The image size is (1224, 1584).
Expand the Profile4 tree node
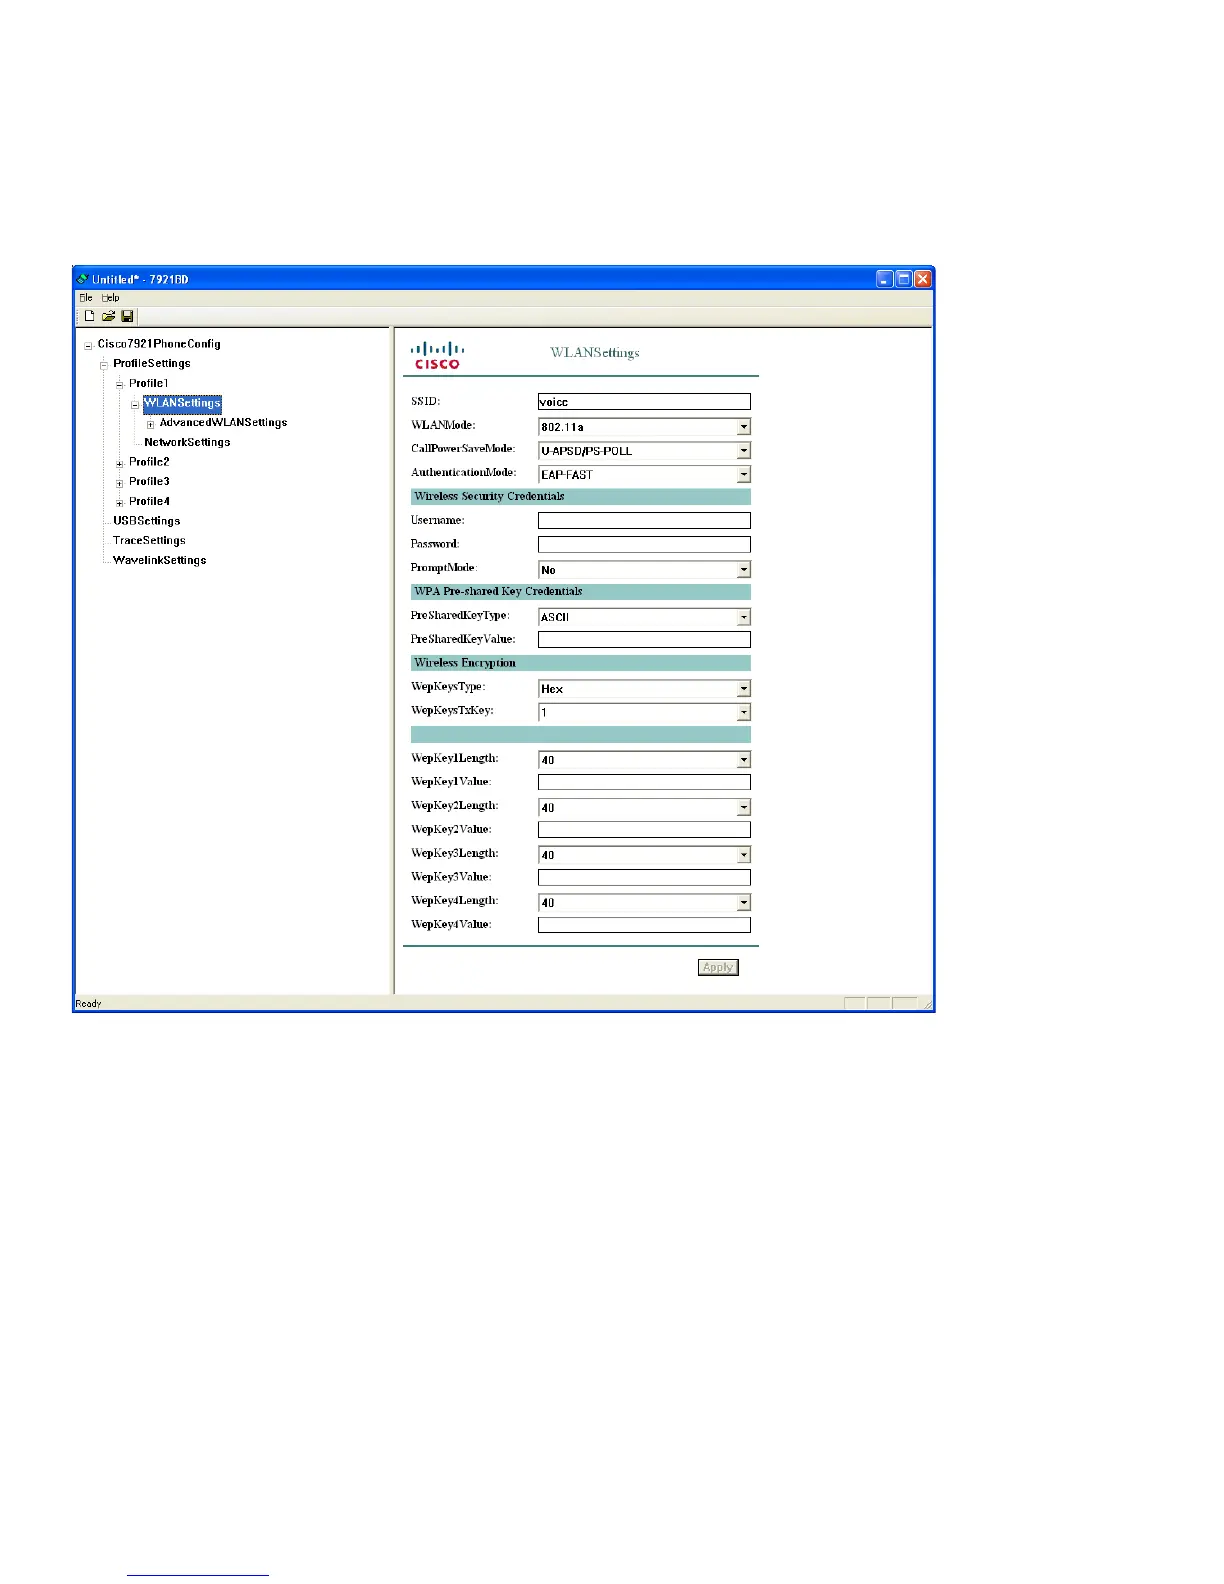[119, 503]
